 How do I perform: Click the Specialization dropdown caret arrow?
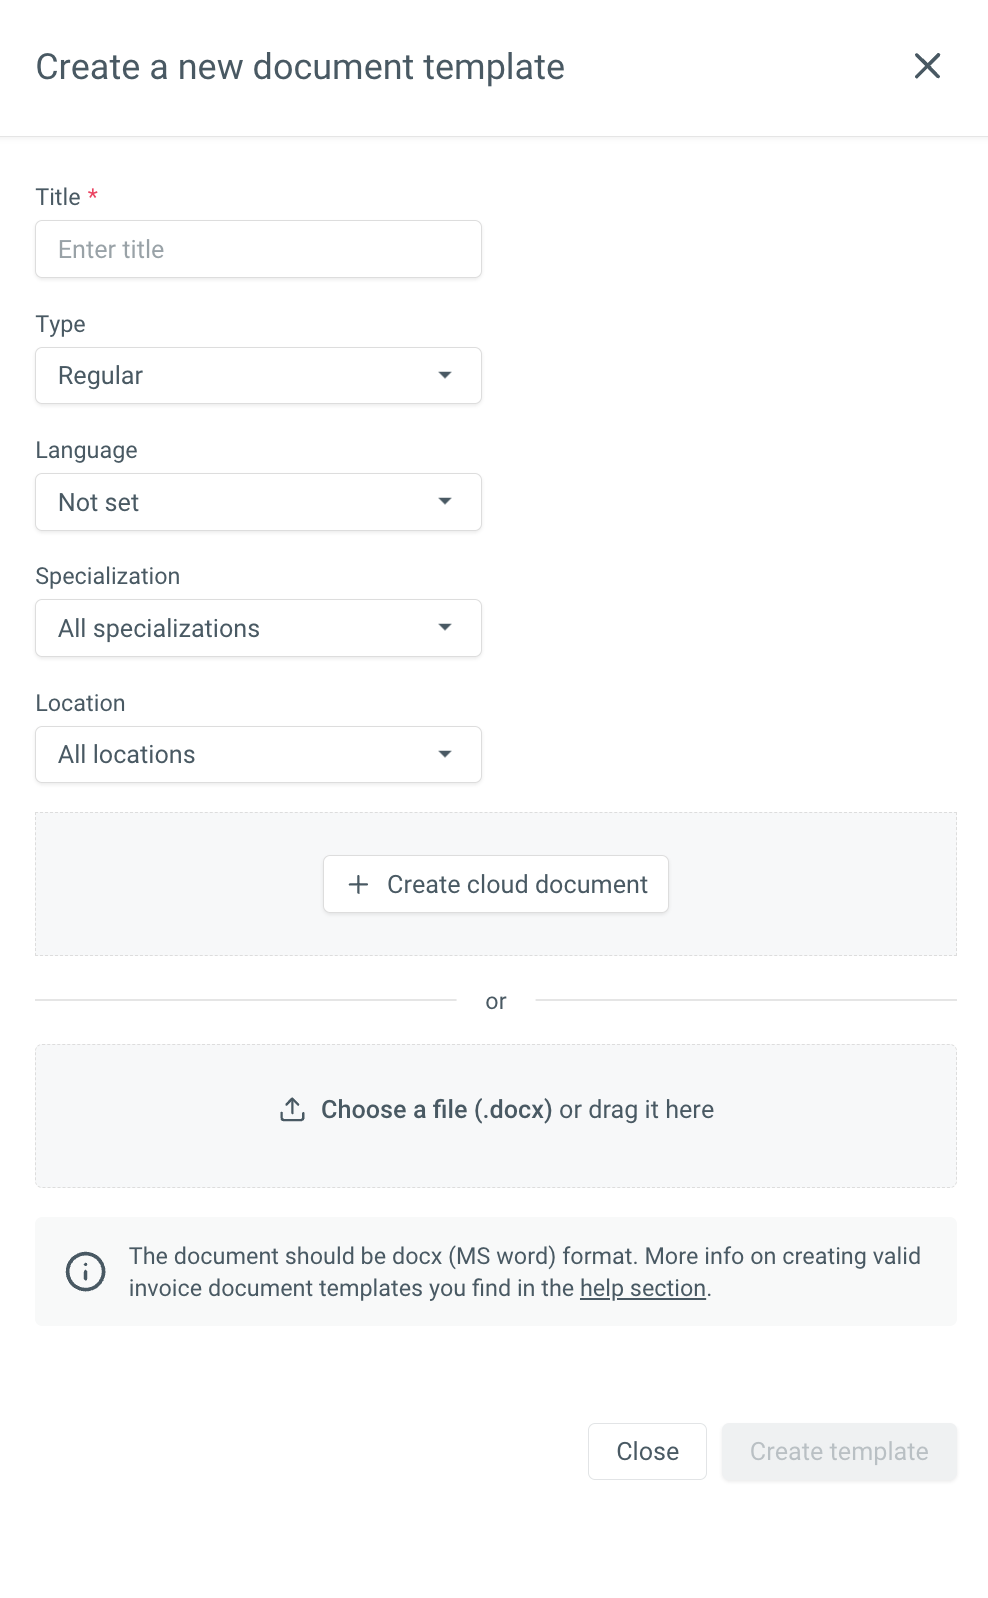pos(445,627)
